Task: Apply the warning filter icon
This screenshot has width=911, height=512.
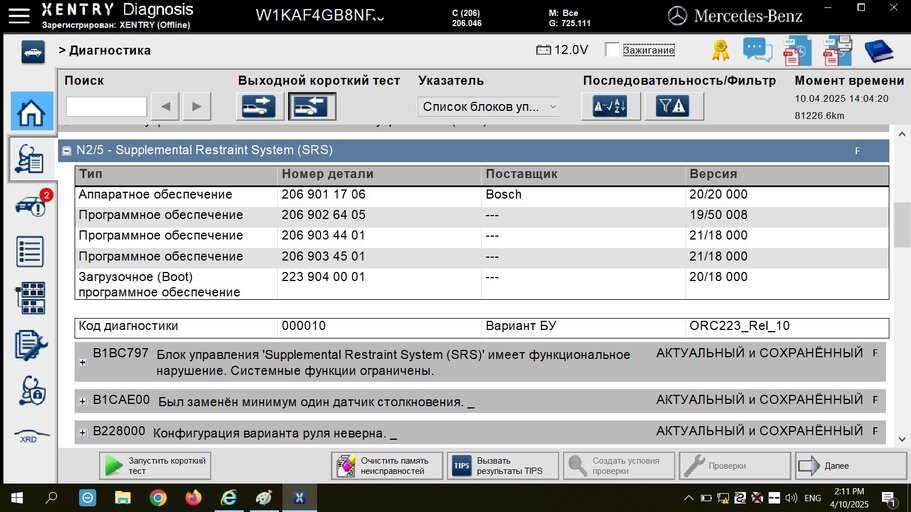Action: coord(673,106)
